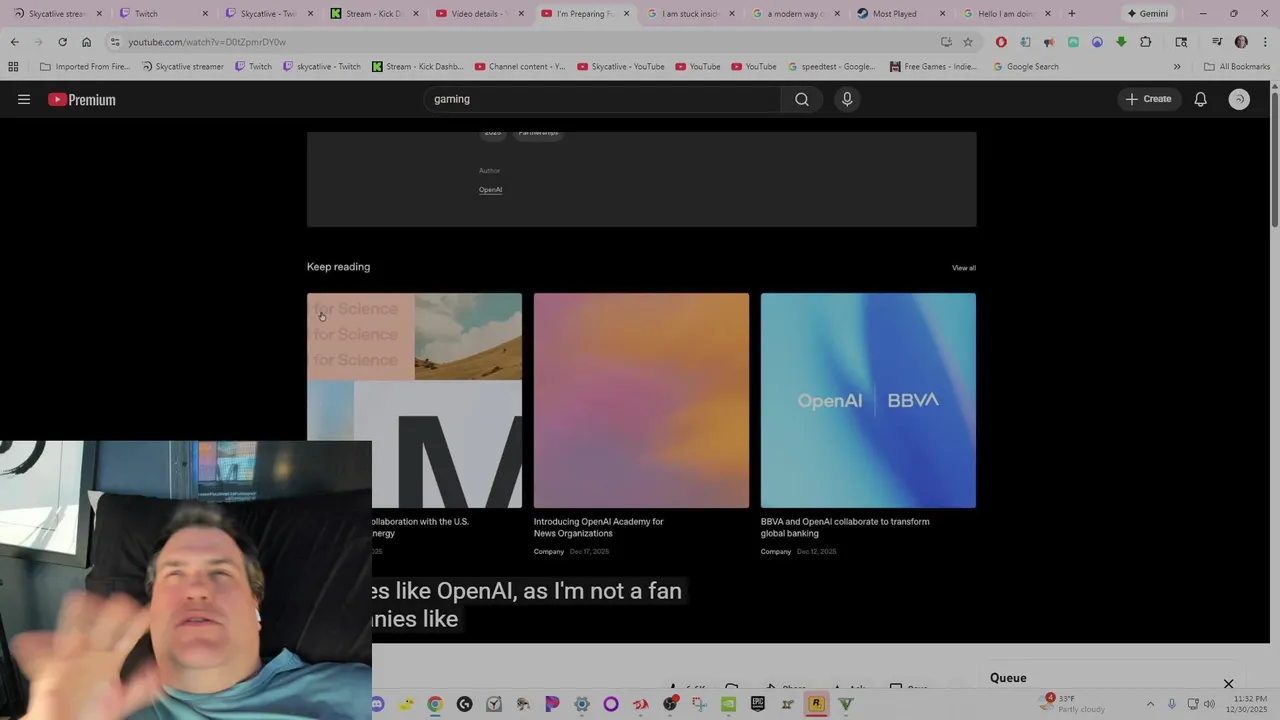The image size is (1280, 720).
Task: Open the Extensions puzzle piece menu
Action: [x=1146, y=42]
